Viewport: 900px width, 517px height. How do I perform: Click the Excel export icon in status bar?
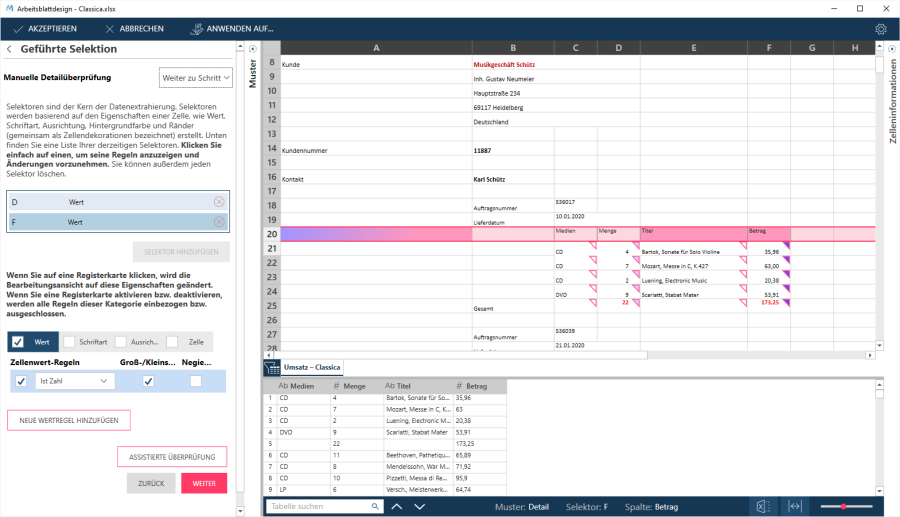click(762, 507)
